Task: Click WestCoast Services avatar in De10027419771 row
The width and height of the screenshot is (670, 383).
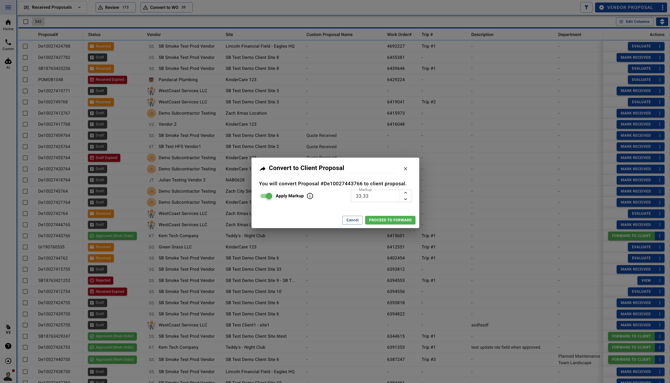Action: click(x=151, y=91)
